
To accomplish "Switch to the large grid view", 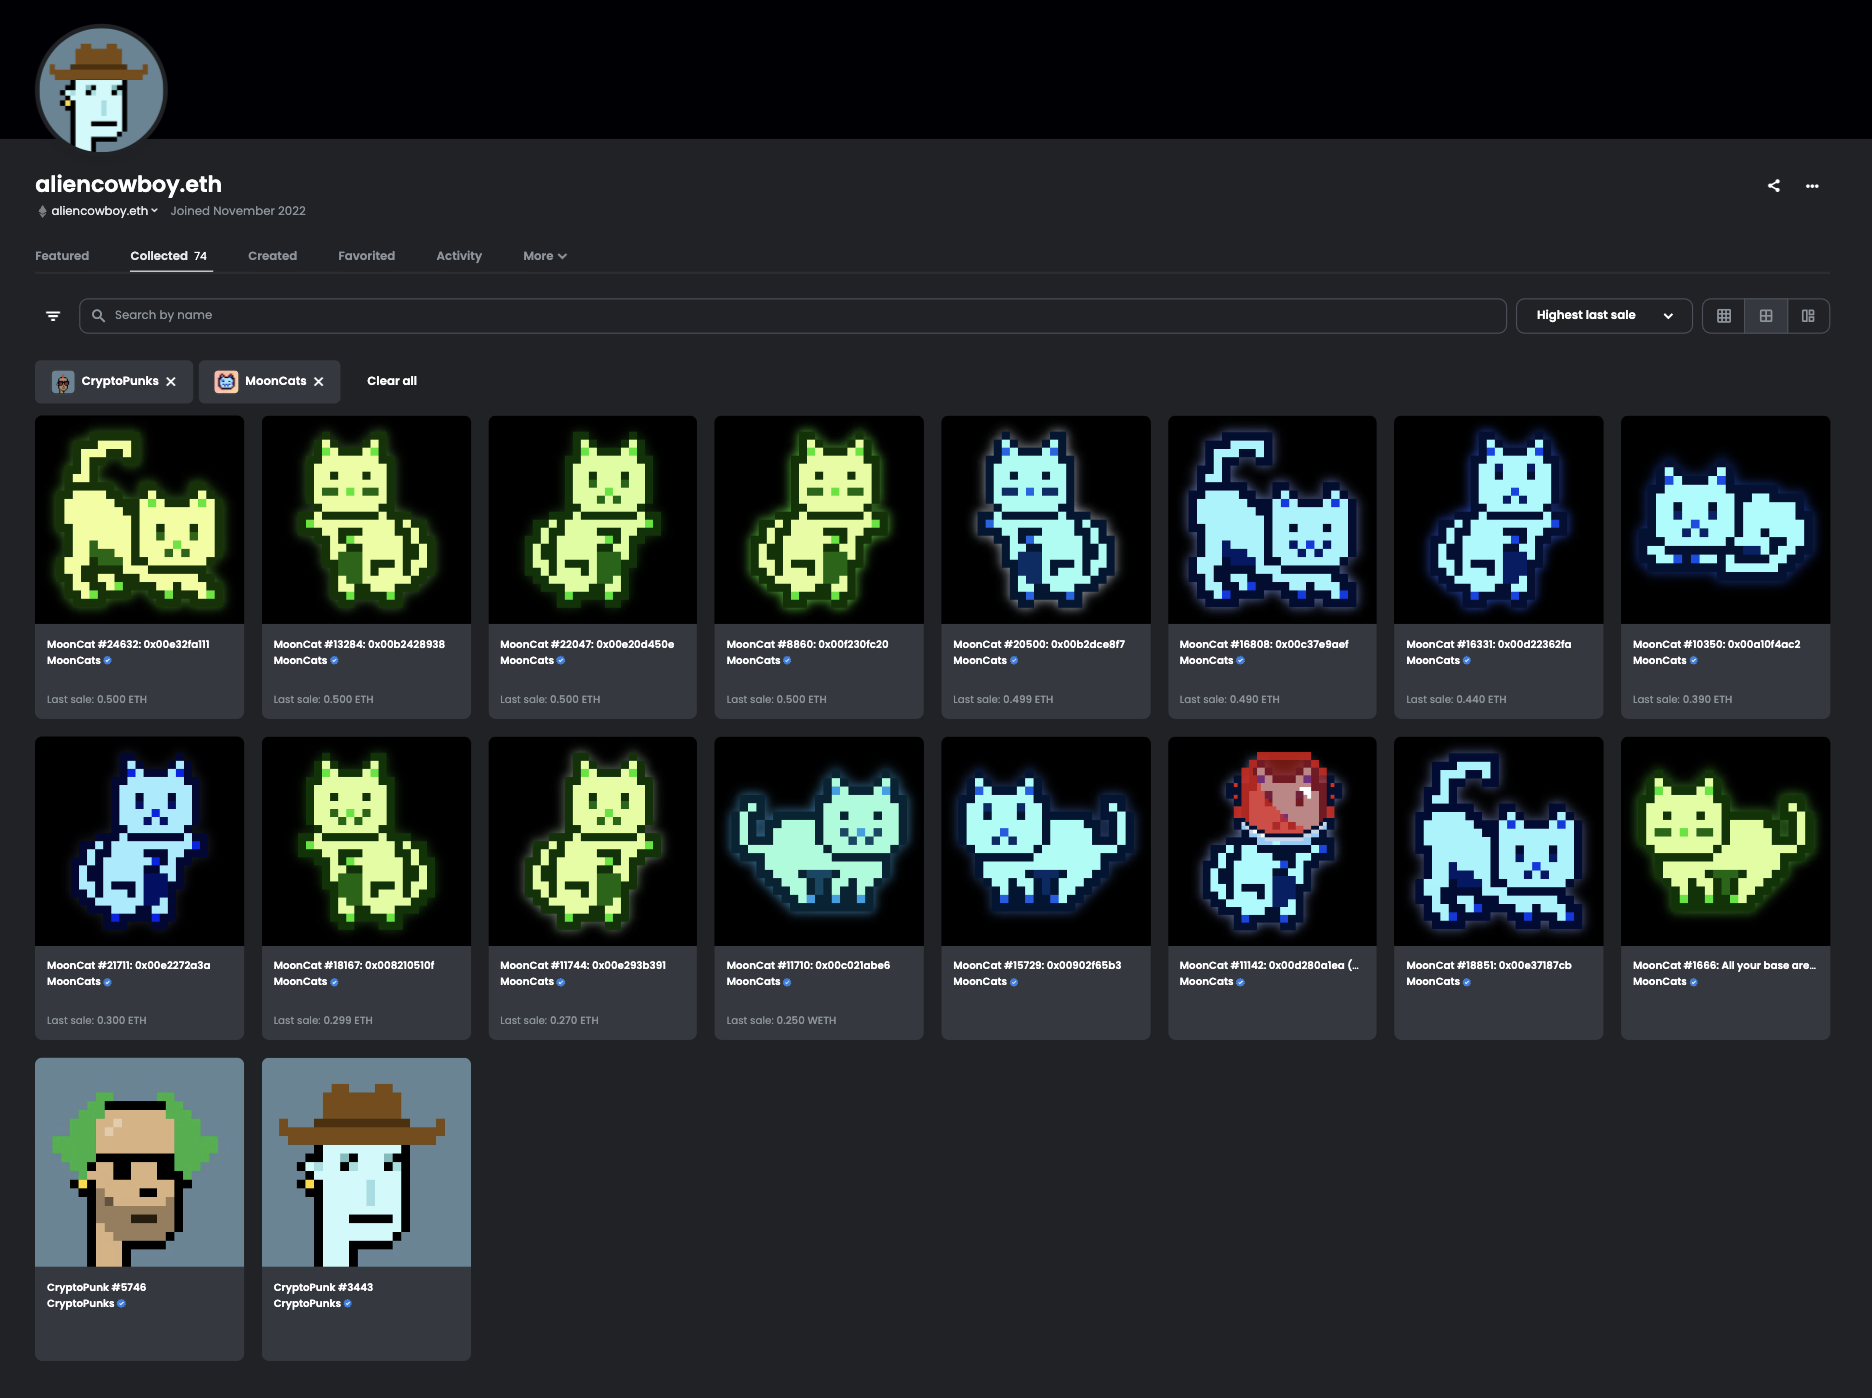I will pyautogui.click(x=1766, y=316).
